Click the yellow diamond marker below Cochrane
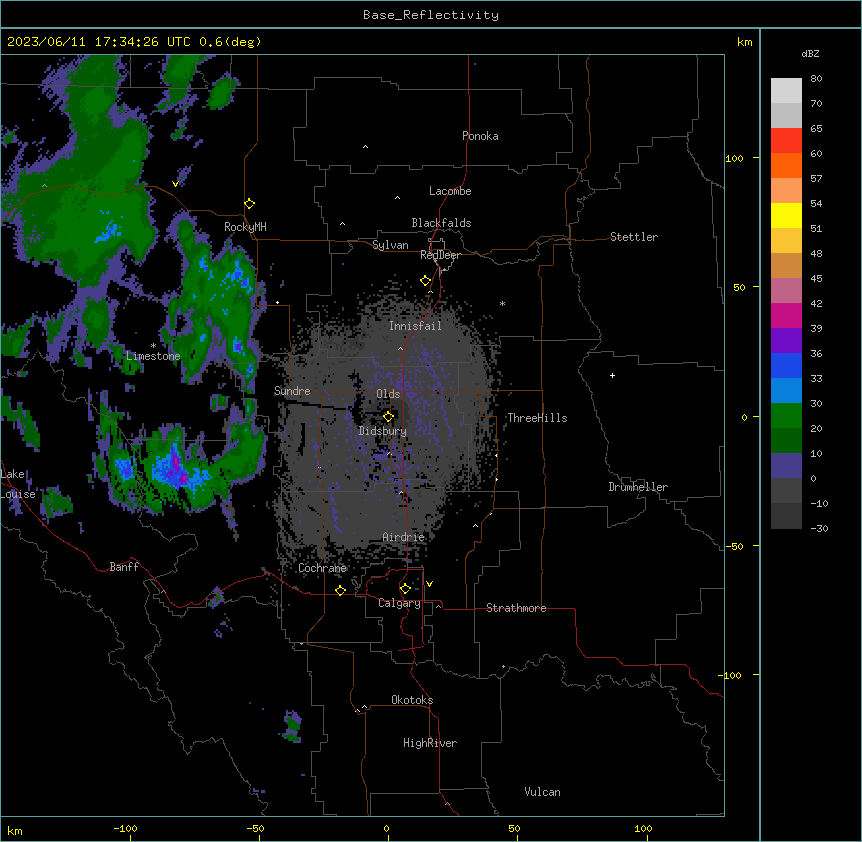Viewport: 862px width, 842px height. tap(340, 590)
